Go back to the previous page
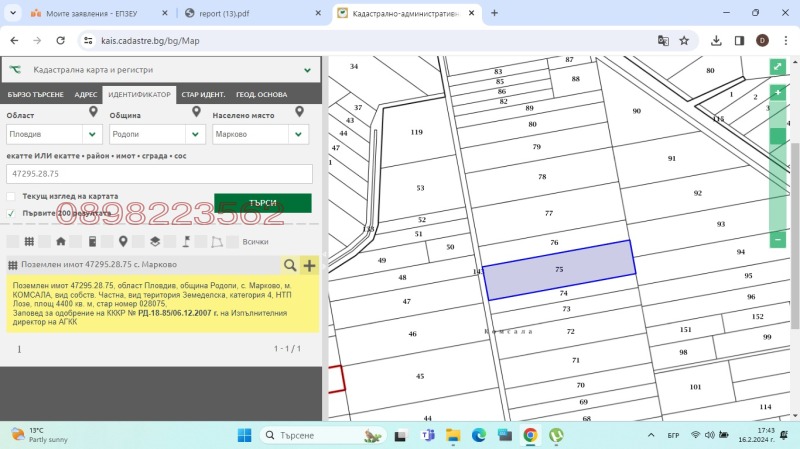Screen dimensions: 800x449 (x=14, y=41)
